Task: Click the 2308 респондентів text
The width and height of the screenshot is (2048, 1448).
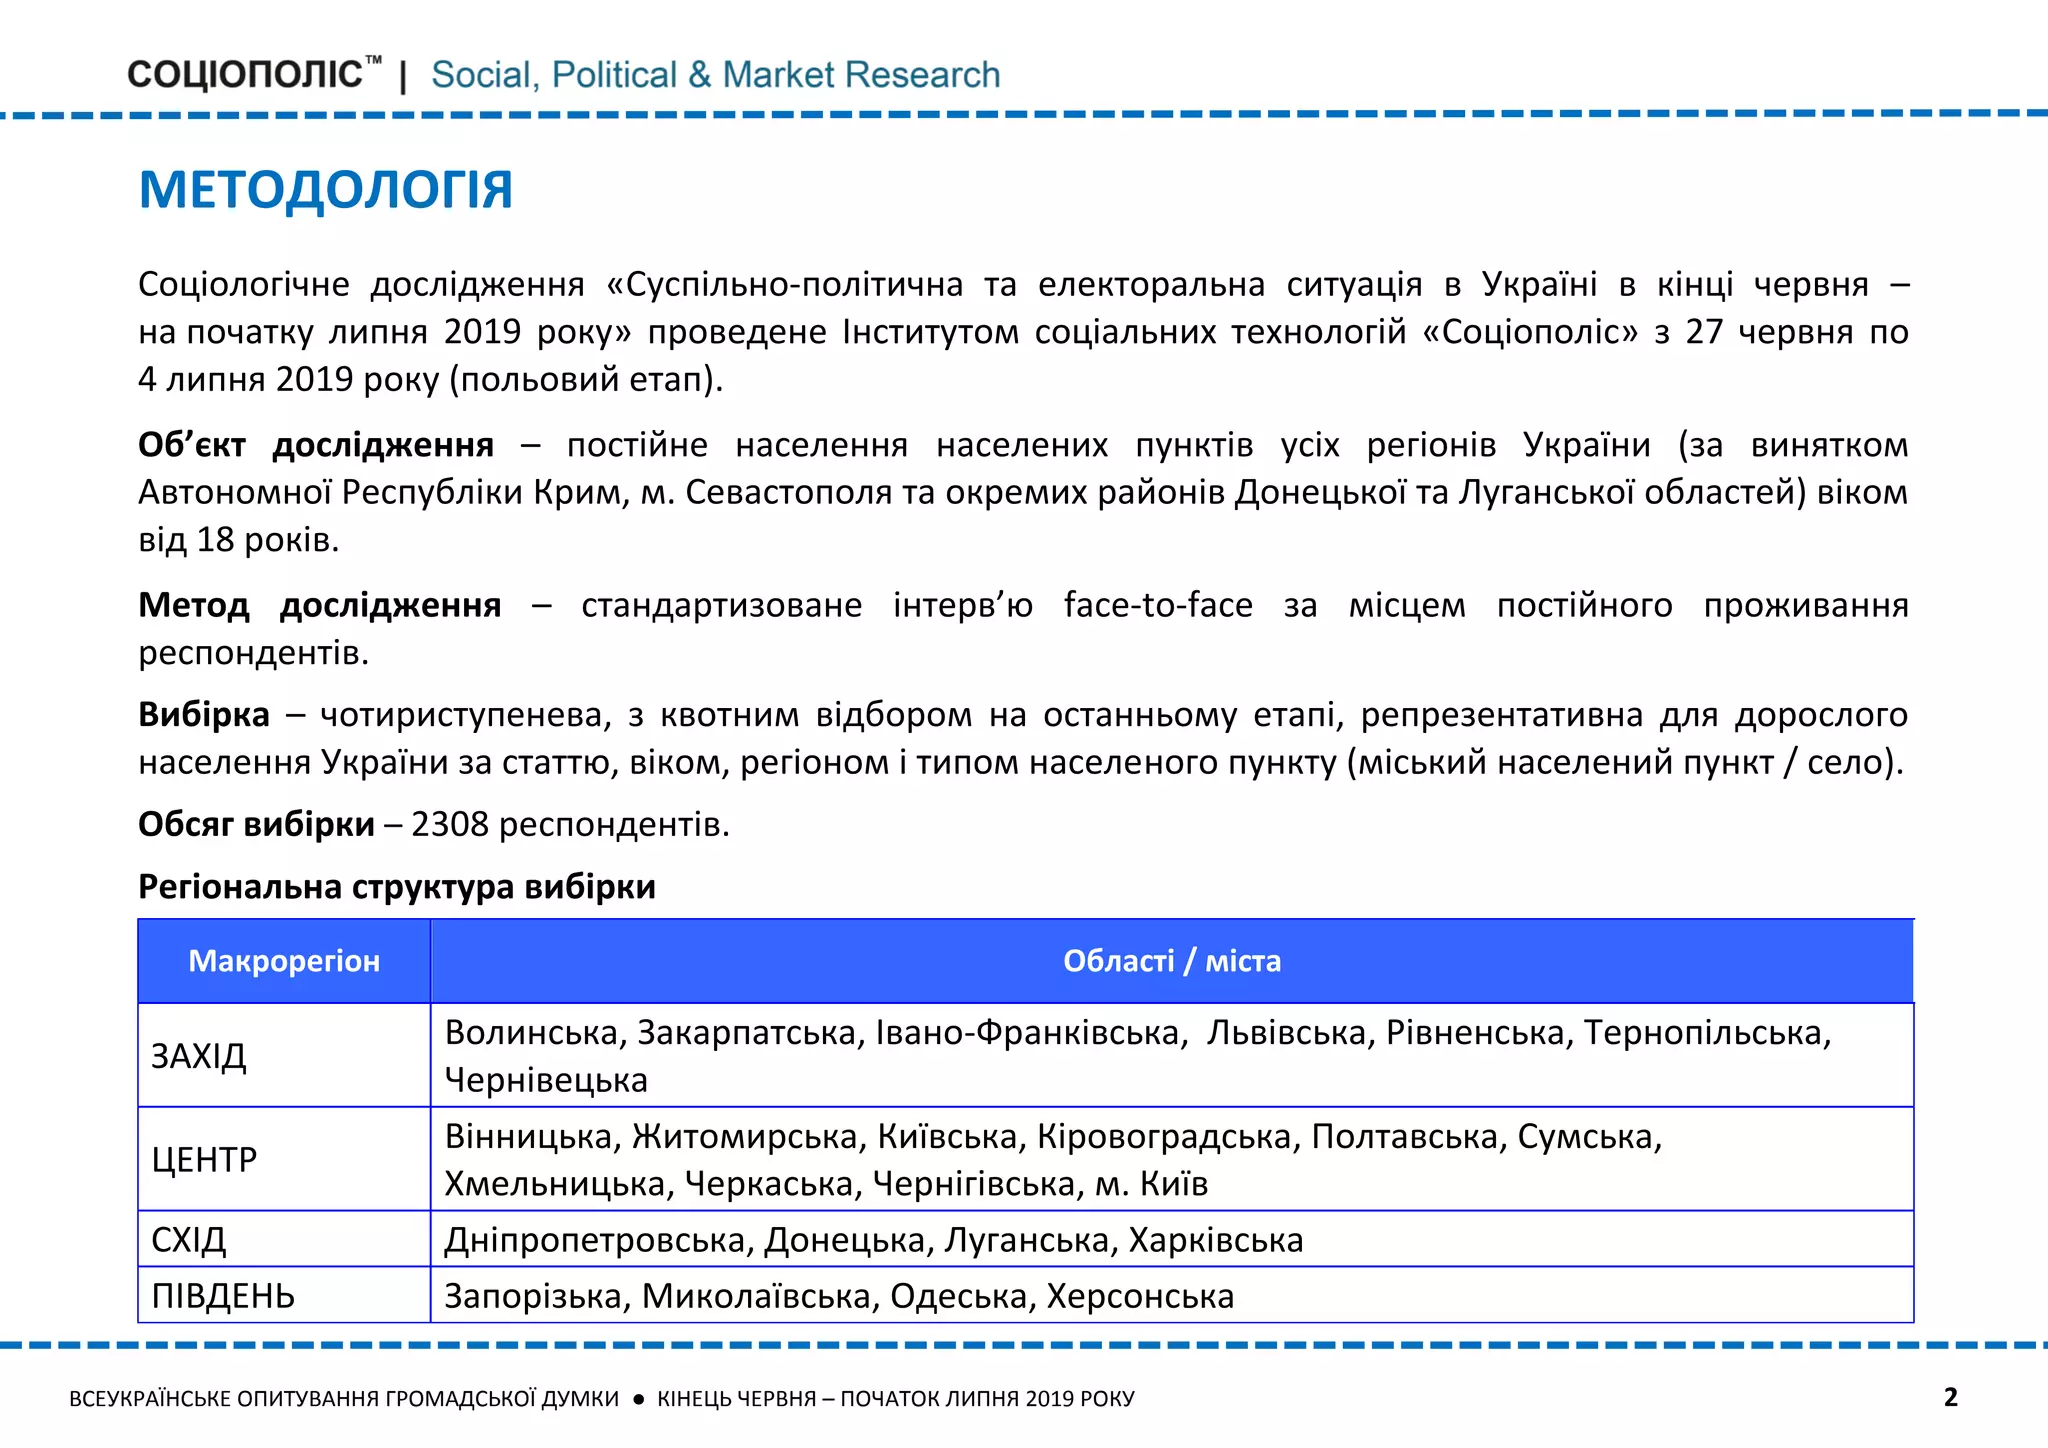Action: [570, 824]
